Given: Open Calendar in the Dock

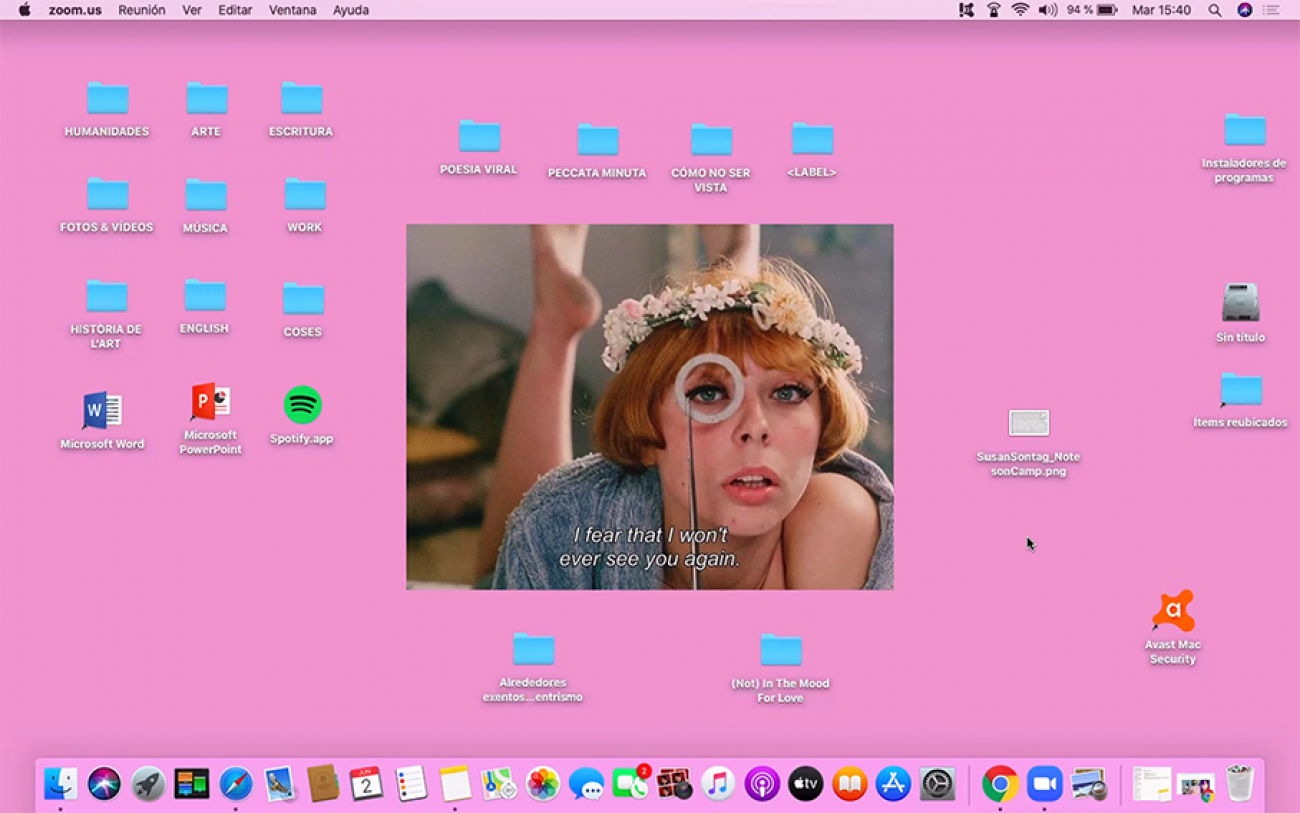Looking at the screenshot, I should pyautogui.click(x=366, y=784).
